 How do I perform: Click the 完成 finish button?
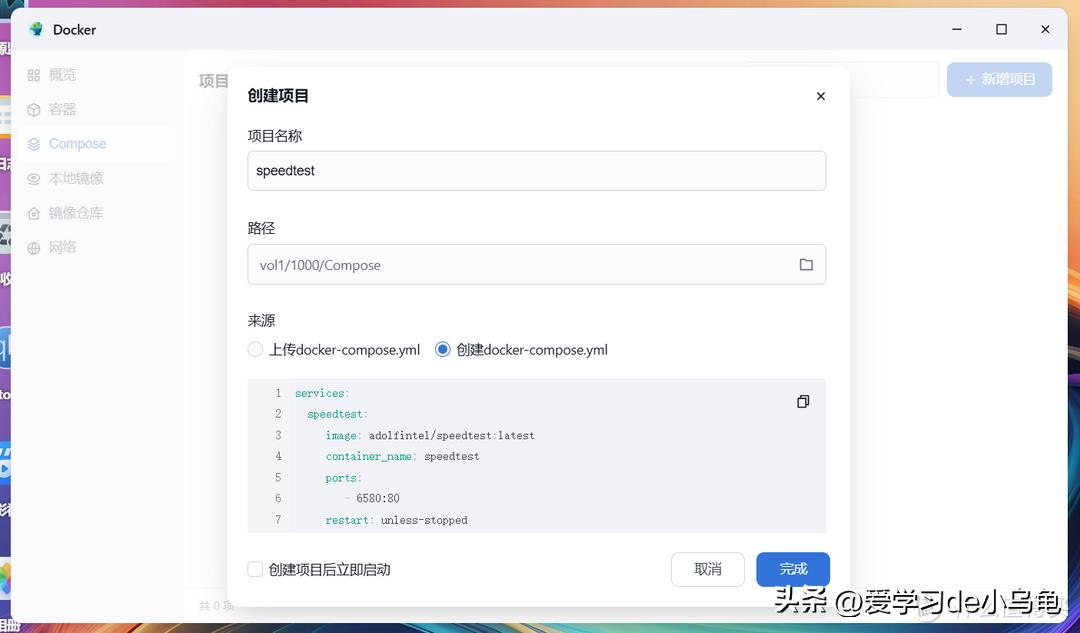click(793, 569)
